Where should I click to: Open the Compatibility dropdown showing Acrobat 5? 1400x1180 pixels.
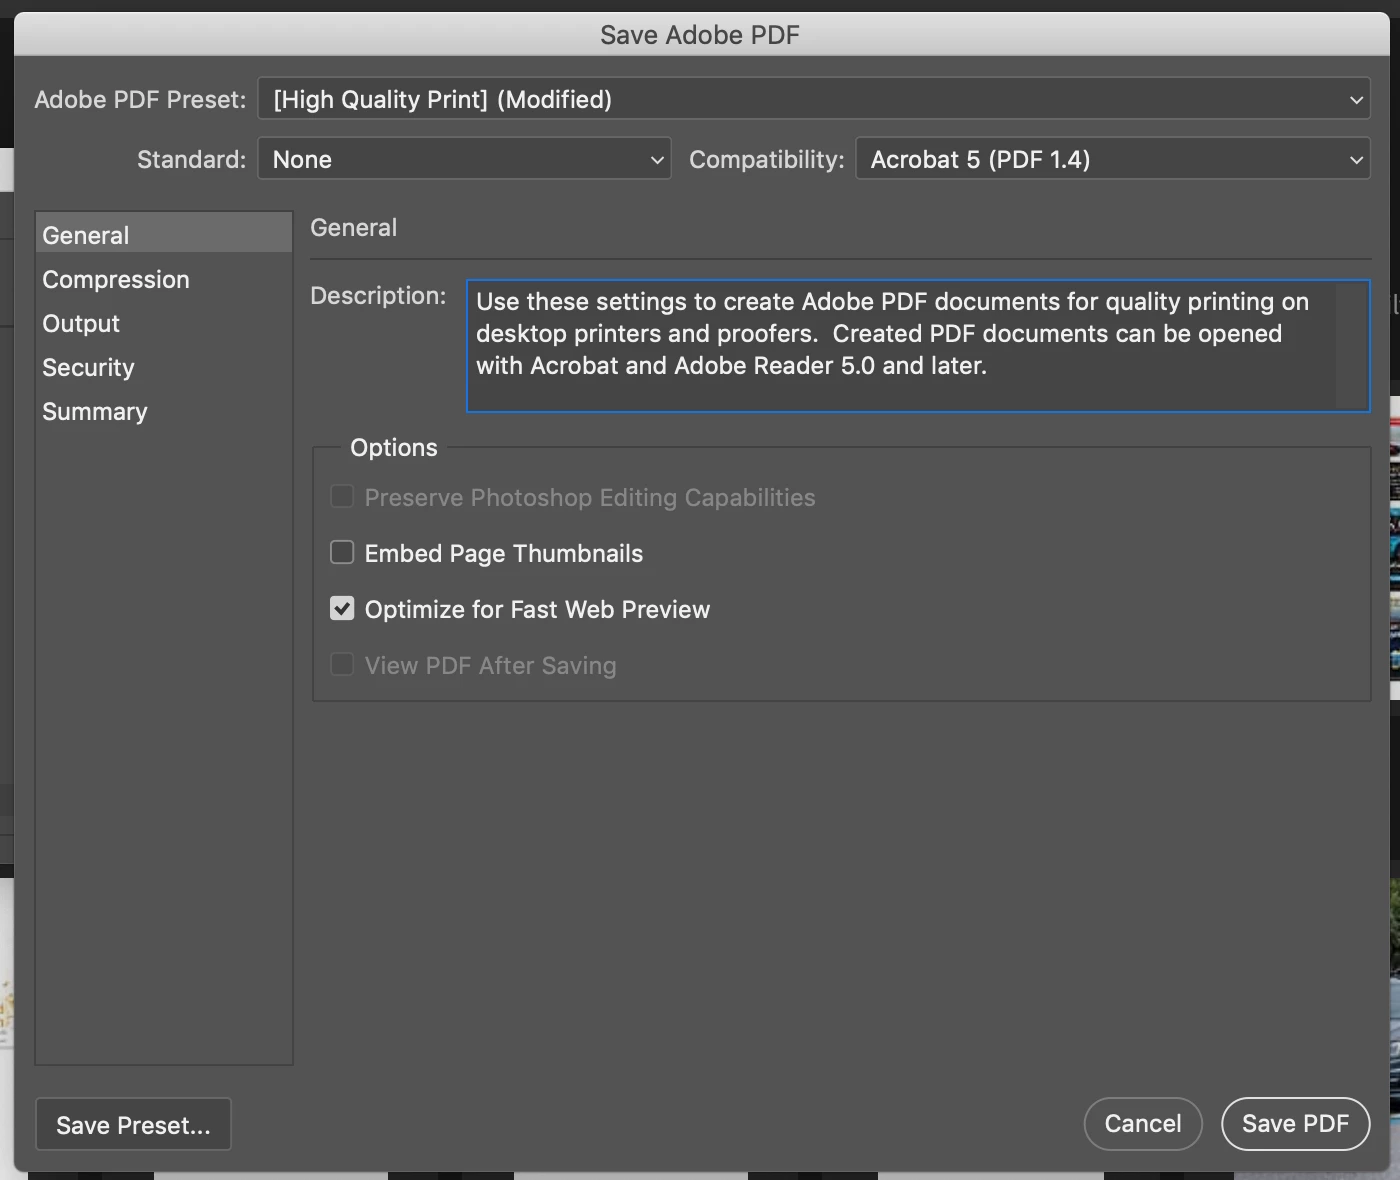point(1113,159)
